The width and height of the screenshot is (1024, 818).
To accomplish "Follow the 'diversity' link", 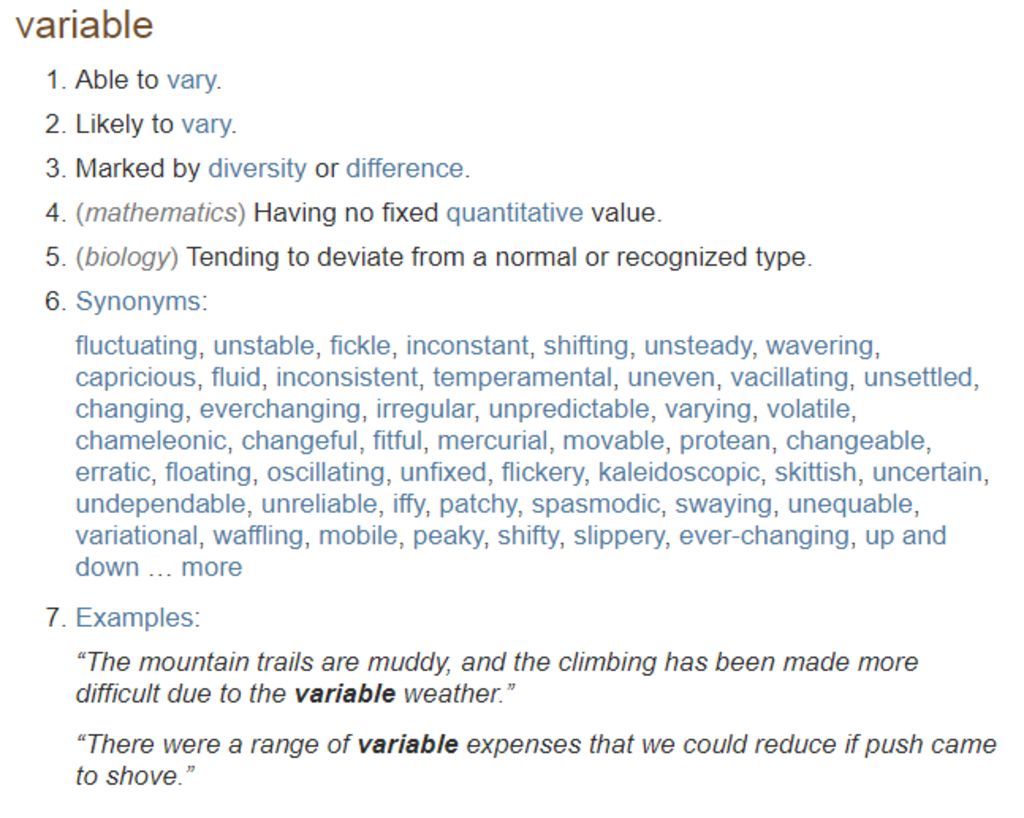I will pyautogui.click(x=257, y=169).
